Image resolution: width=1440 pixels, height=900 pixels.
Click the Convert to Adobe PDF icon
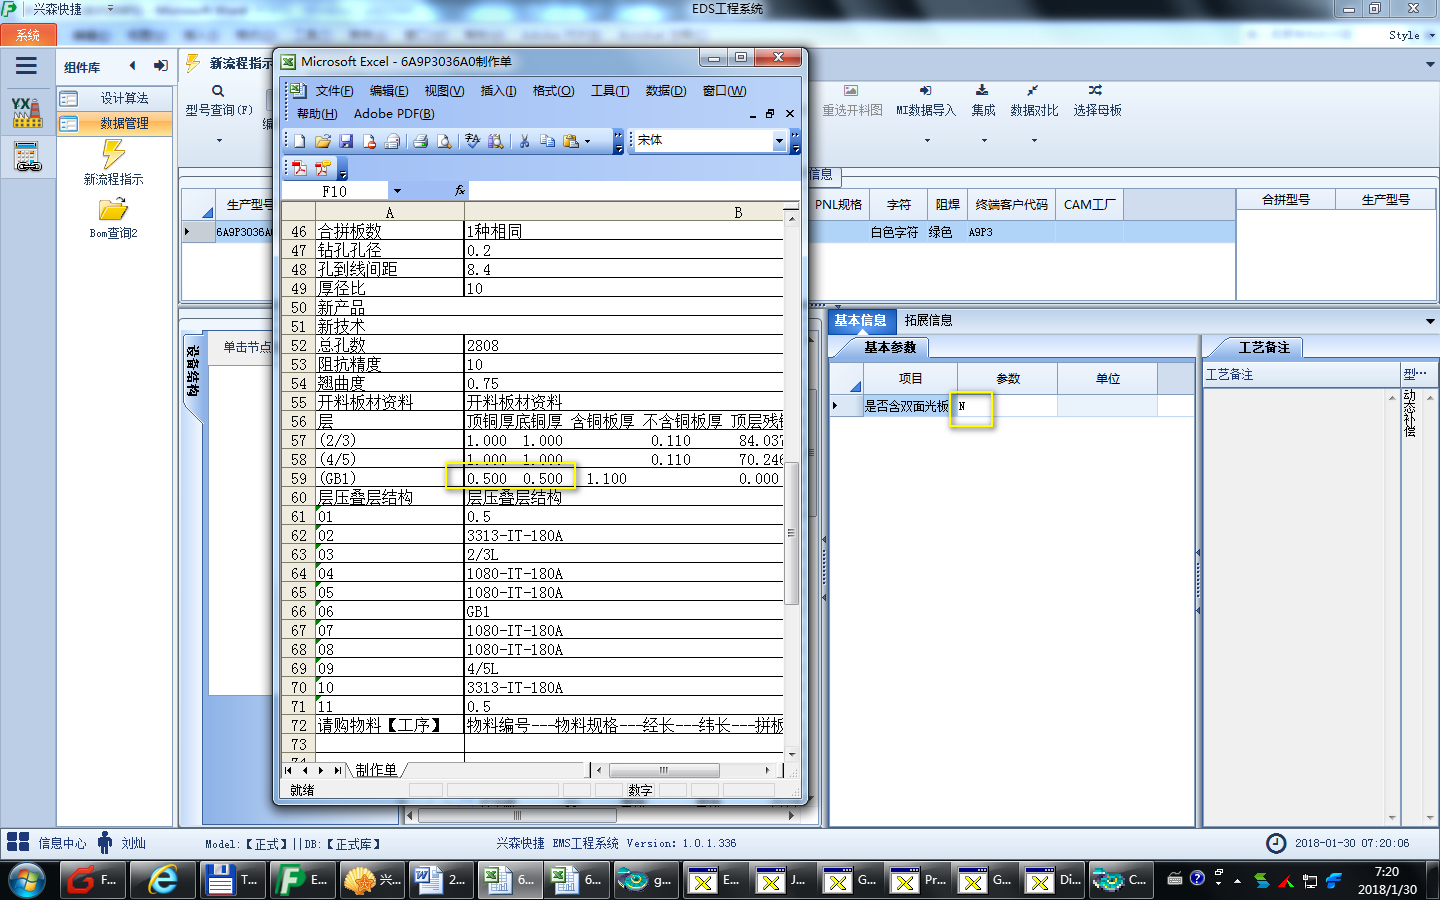299,168
